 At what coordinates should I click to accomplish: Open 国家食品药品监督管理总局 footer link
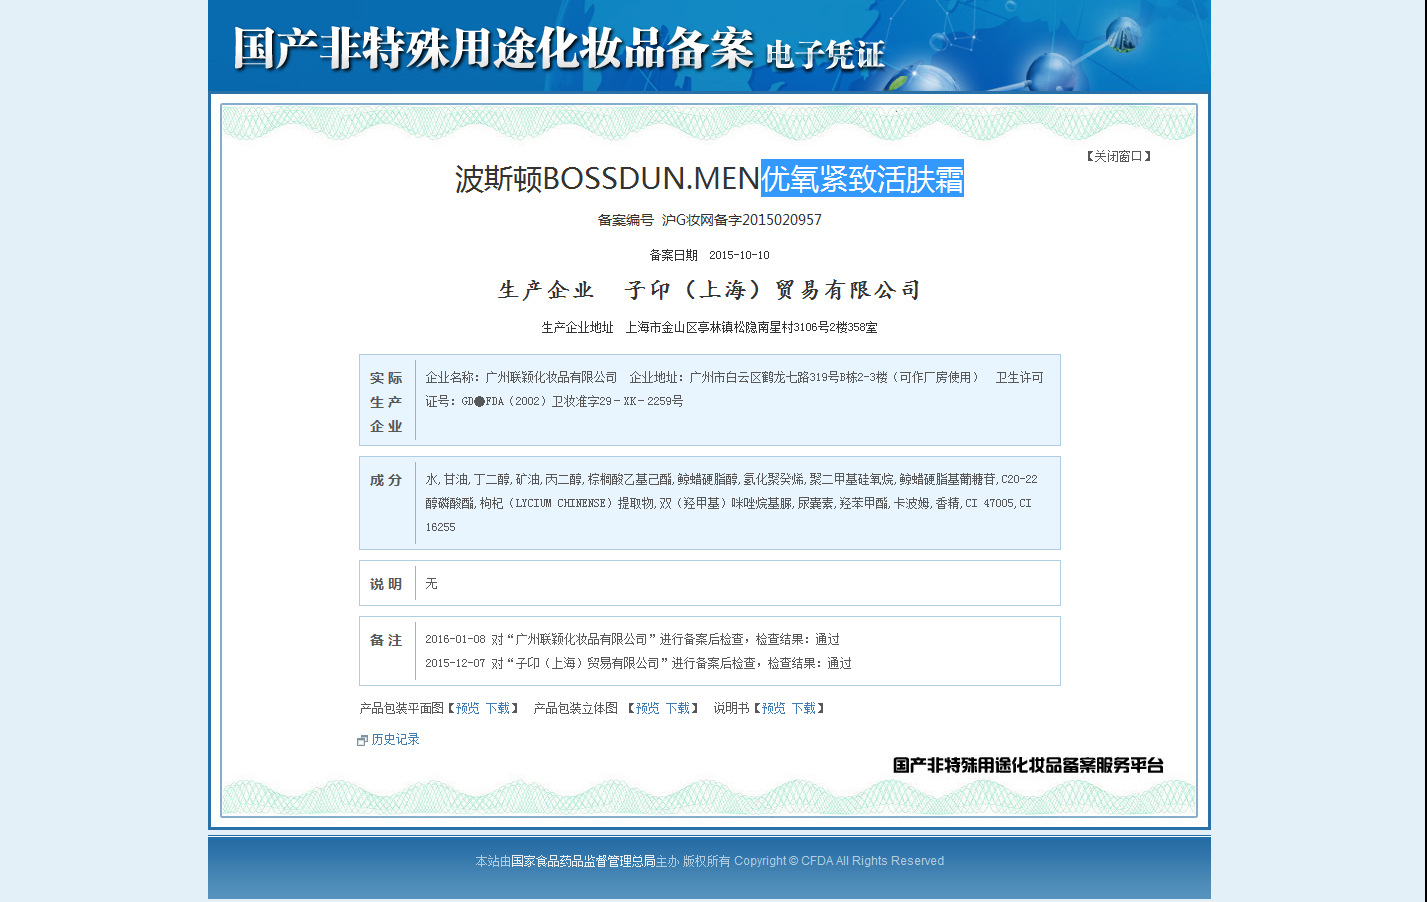pyautogui.click(x=583, y=861)
